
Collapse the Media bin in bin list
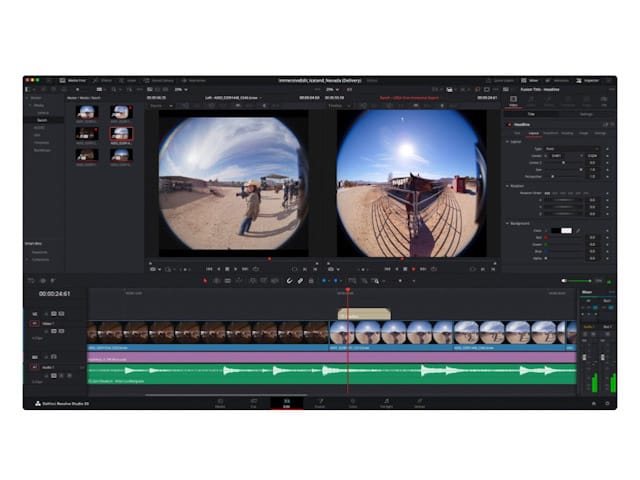click(30, 105)
